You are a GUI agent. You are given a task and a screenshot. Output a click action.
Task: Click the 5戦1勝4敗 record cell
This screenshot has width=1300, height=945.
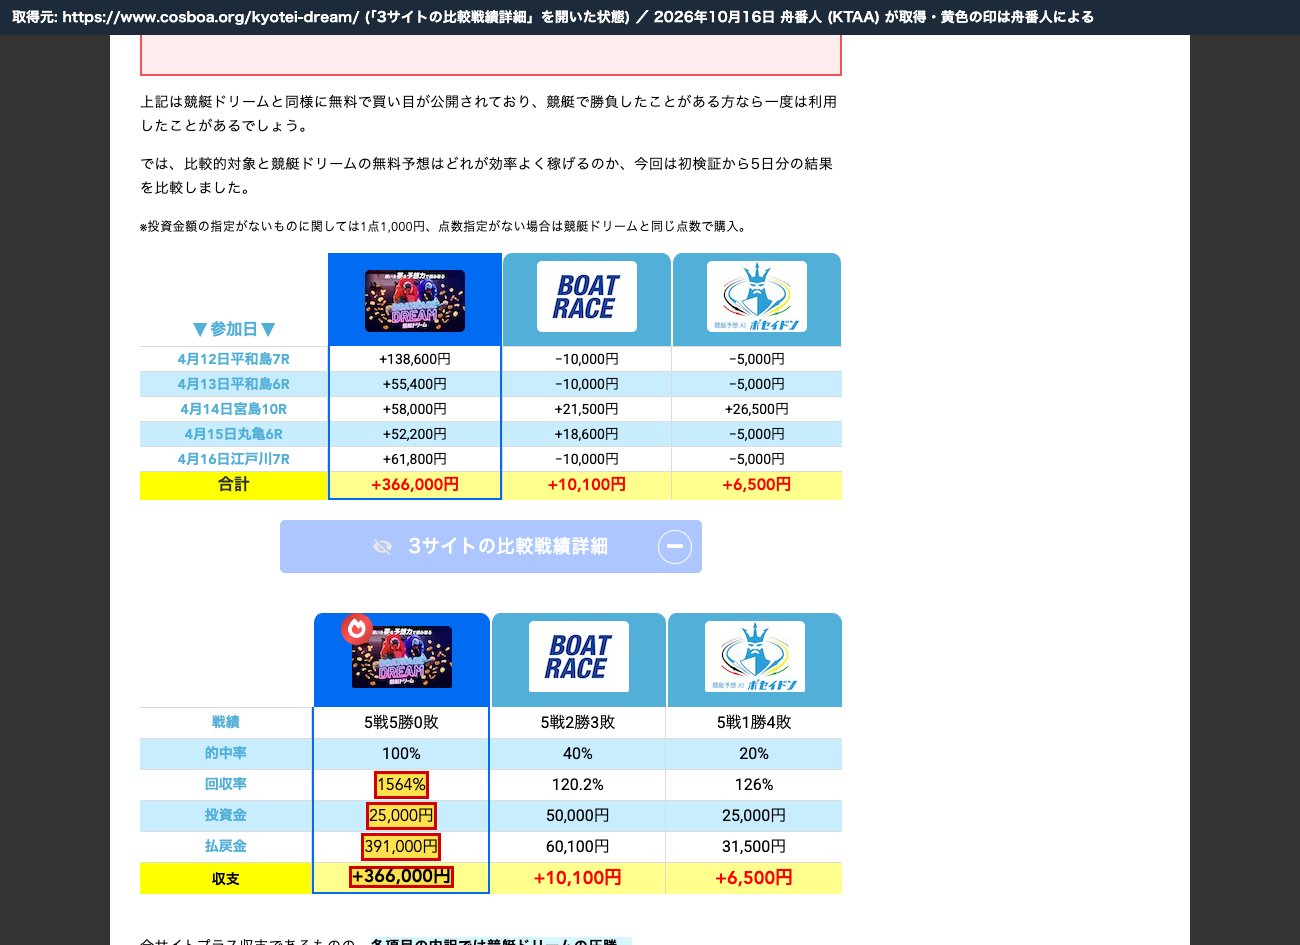point(754,722)
